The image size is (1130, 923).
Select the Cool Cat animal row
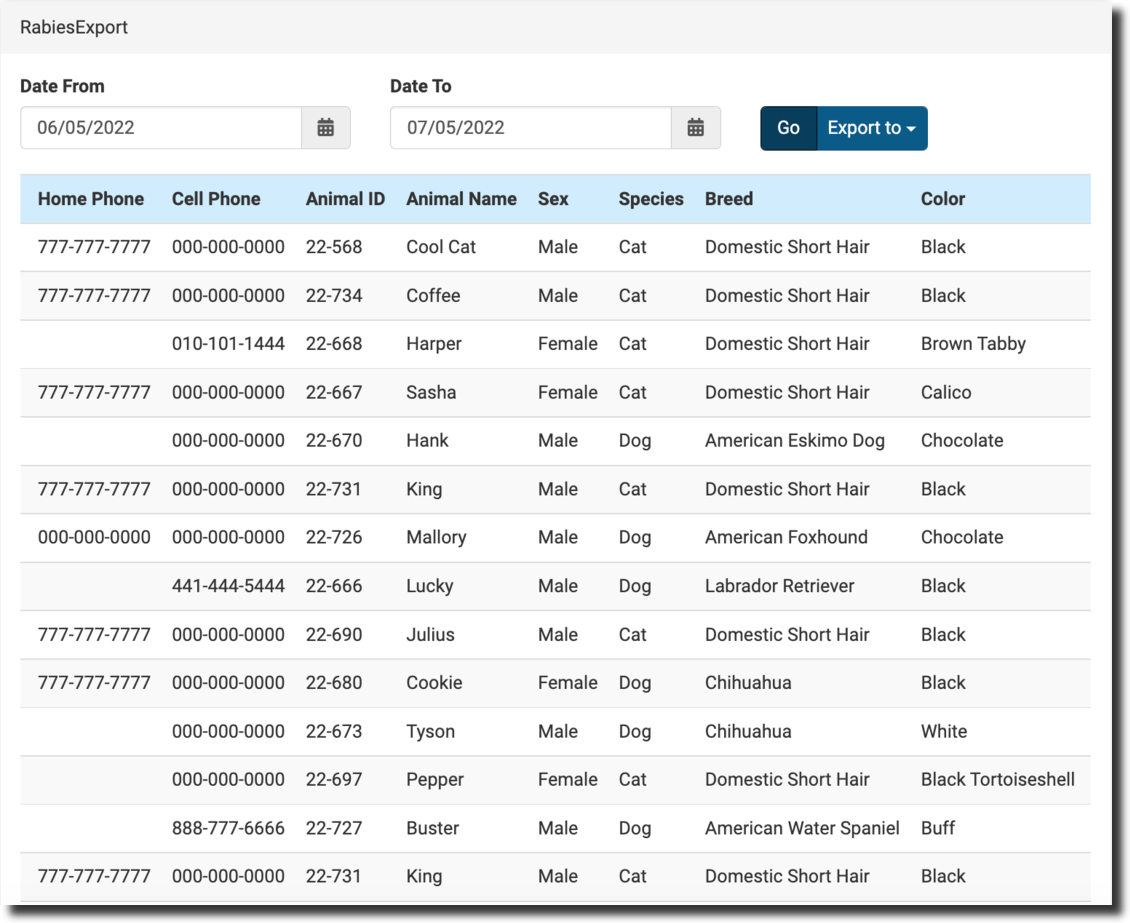pos(441,247)
